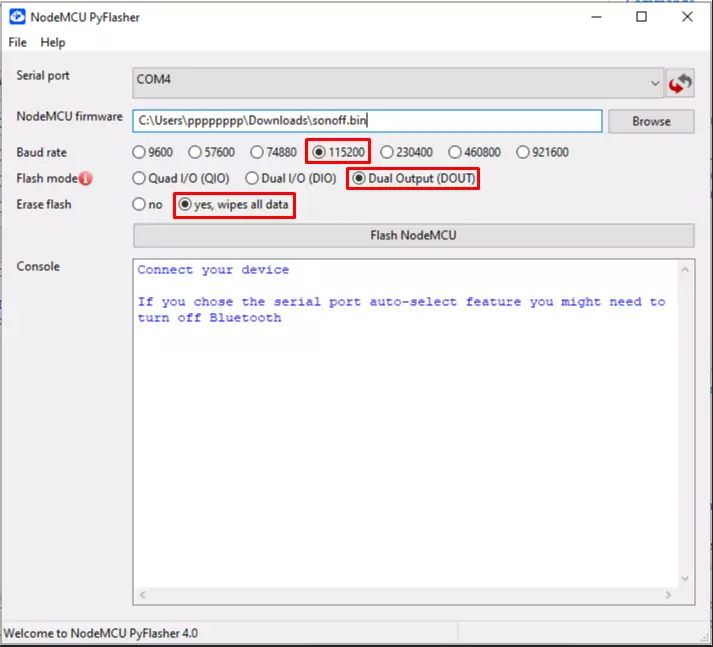Image resolution: width=713 pixels, height=647 pixels.
Task: Select the 74880 baud rate
Action: [273, 152]
